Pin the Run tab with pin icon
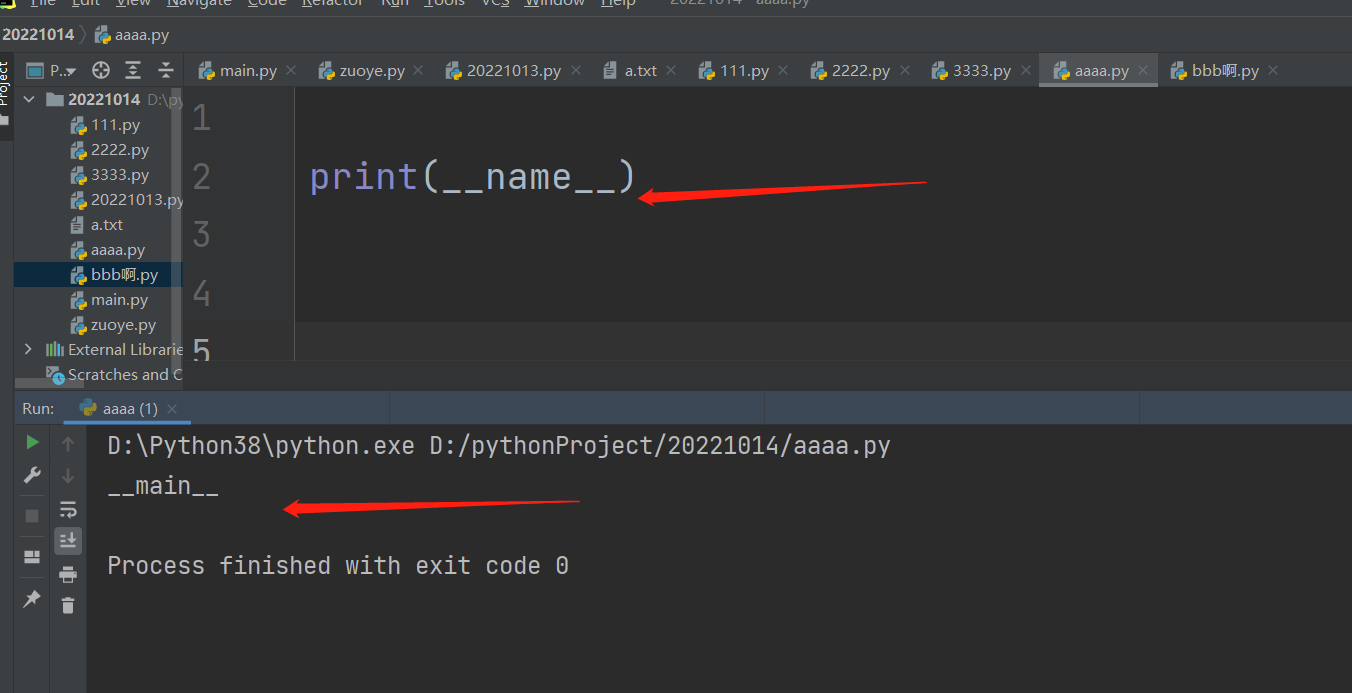1352x693 pixels. pyautogui.click(x=32, y=598)
